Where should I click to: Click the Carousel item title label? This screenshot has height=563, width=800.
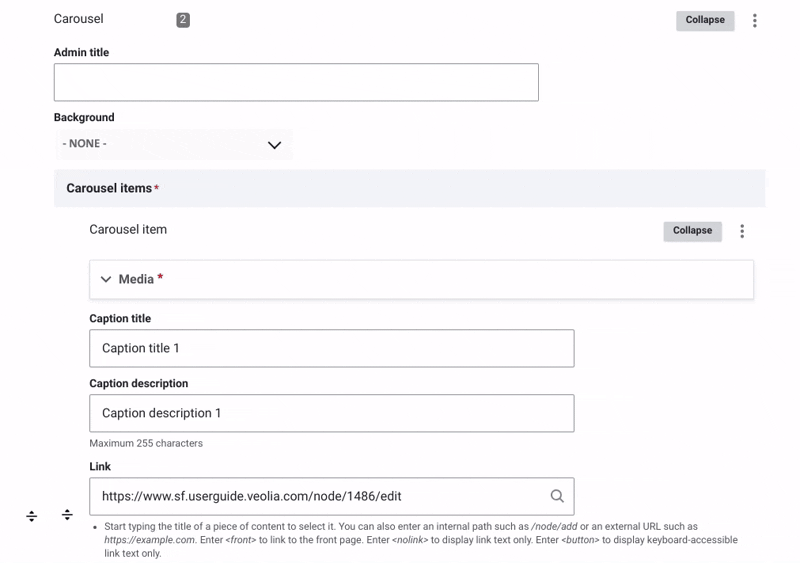click(x=128, y=229)
